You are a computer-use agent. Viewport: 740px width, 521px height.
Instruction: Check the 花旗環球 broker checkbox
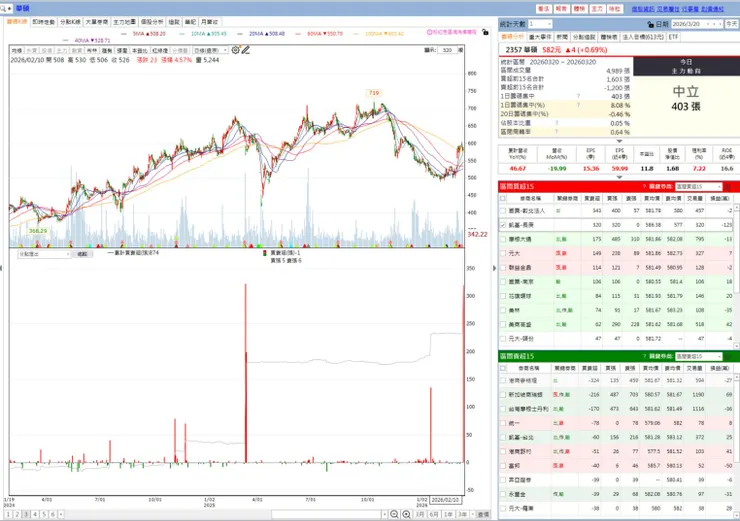tap(503, 296)
